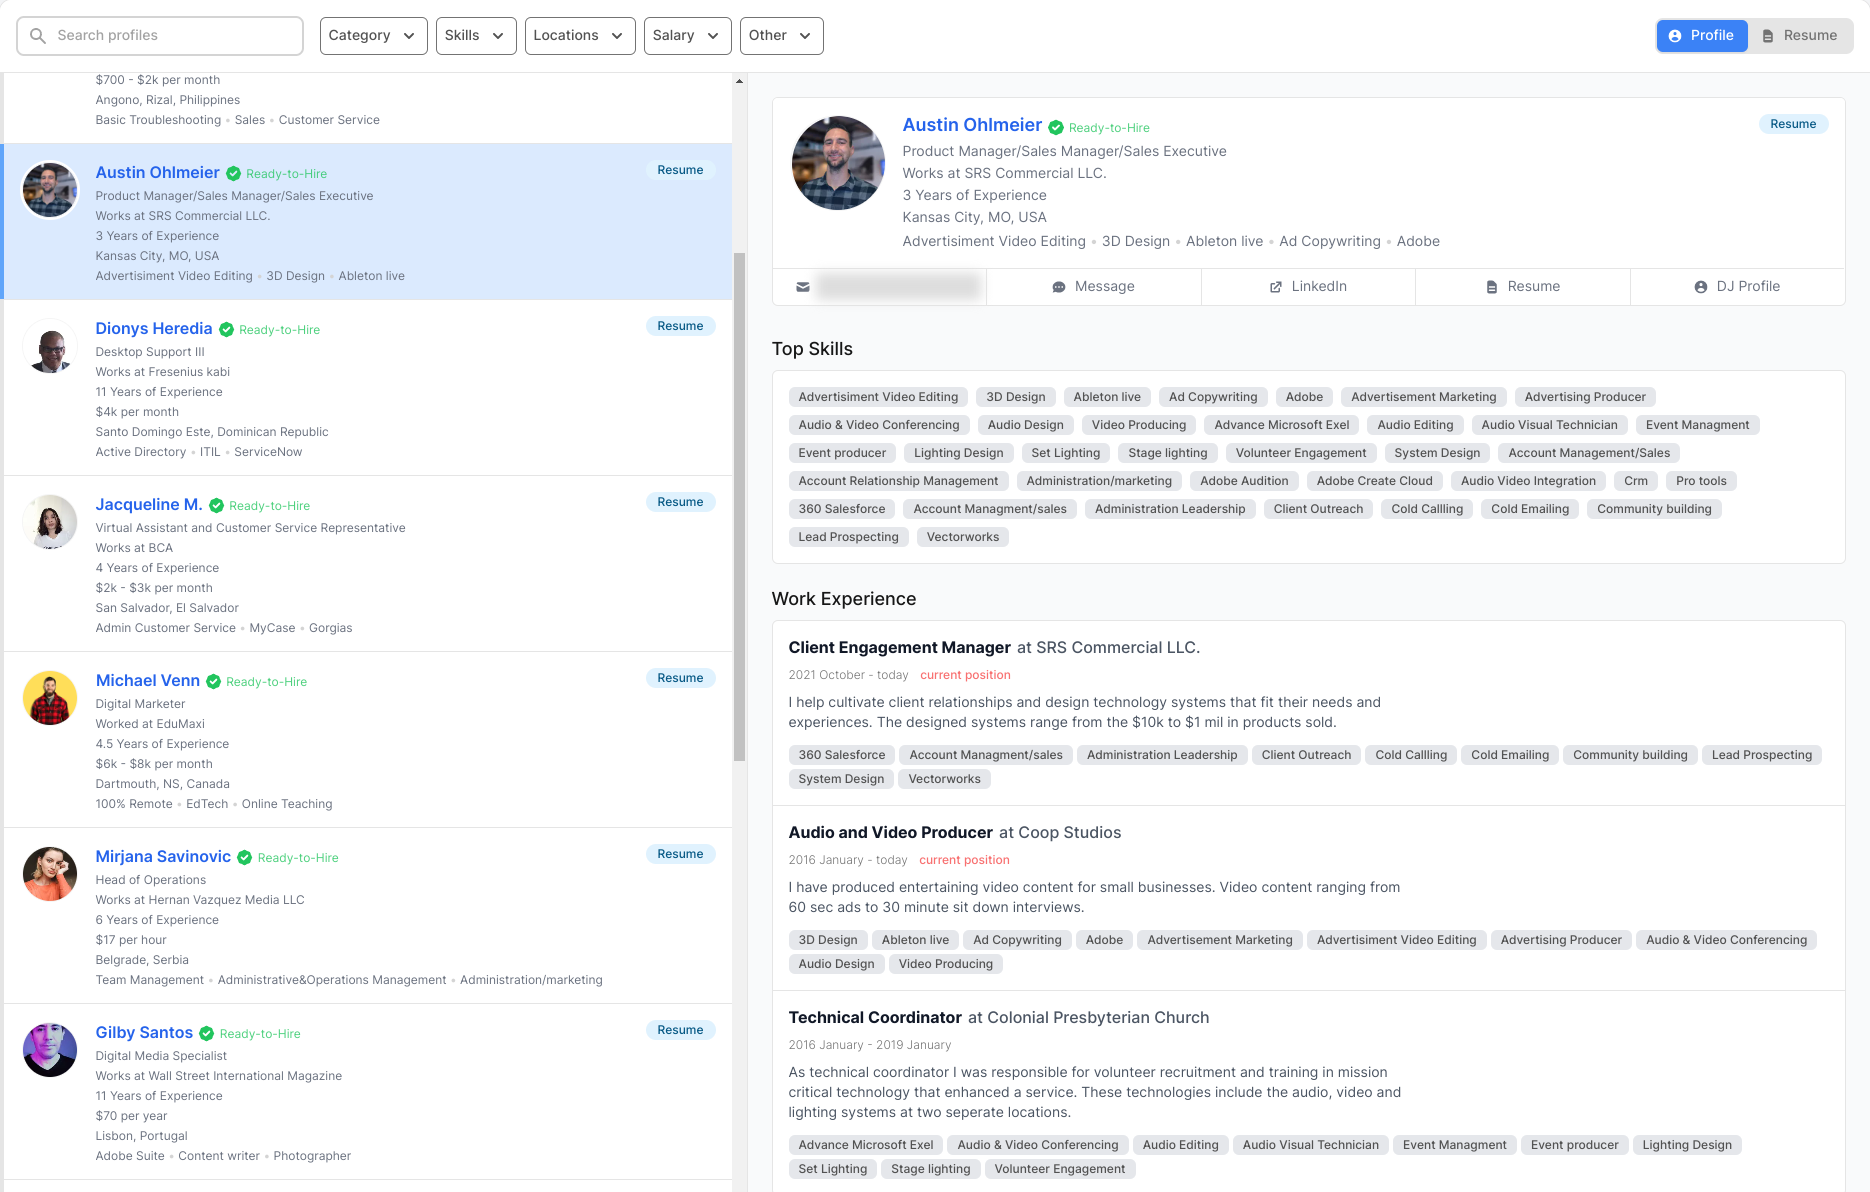1870x1192 pixels.
Task: Click Resume button on Mirjana Savinovic card
Action: [x=680, y=854]
